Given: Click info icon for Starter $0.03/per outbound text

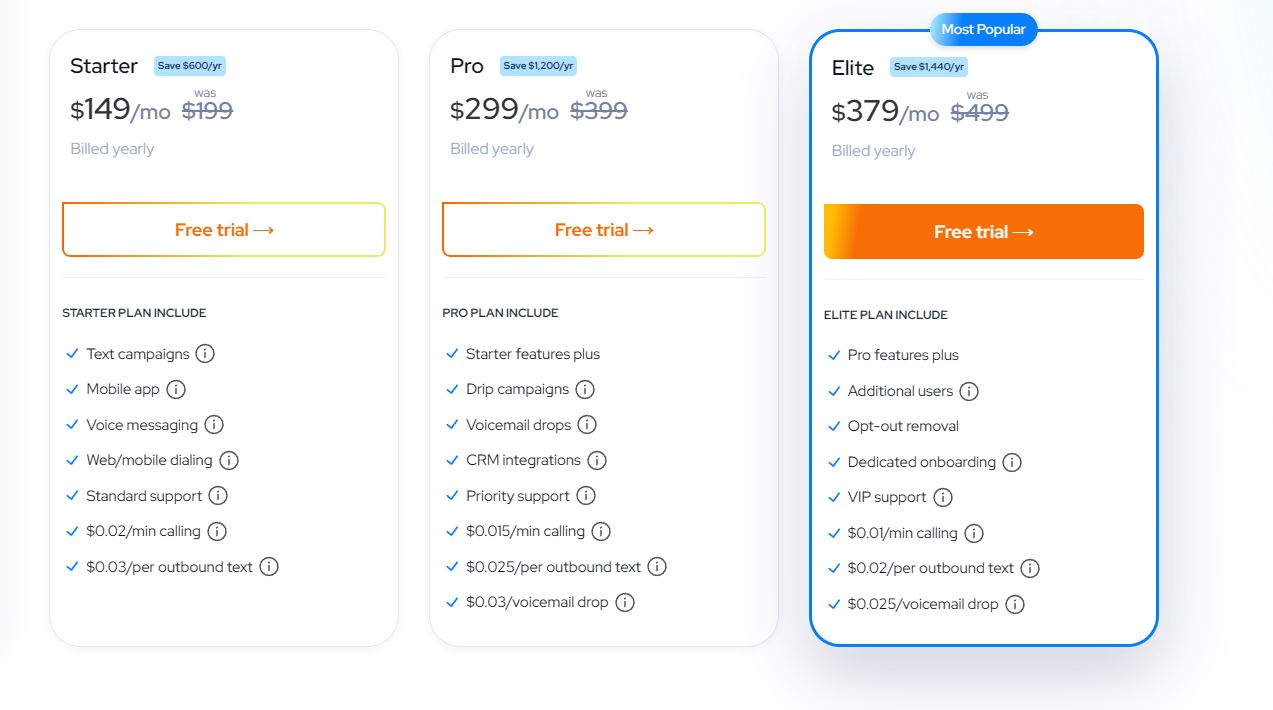Looking at the screenshot, I should point(269,567).
